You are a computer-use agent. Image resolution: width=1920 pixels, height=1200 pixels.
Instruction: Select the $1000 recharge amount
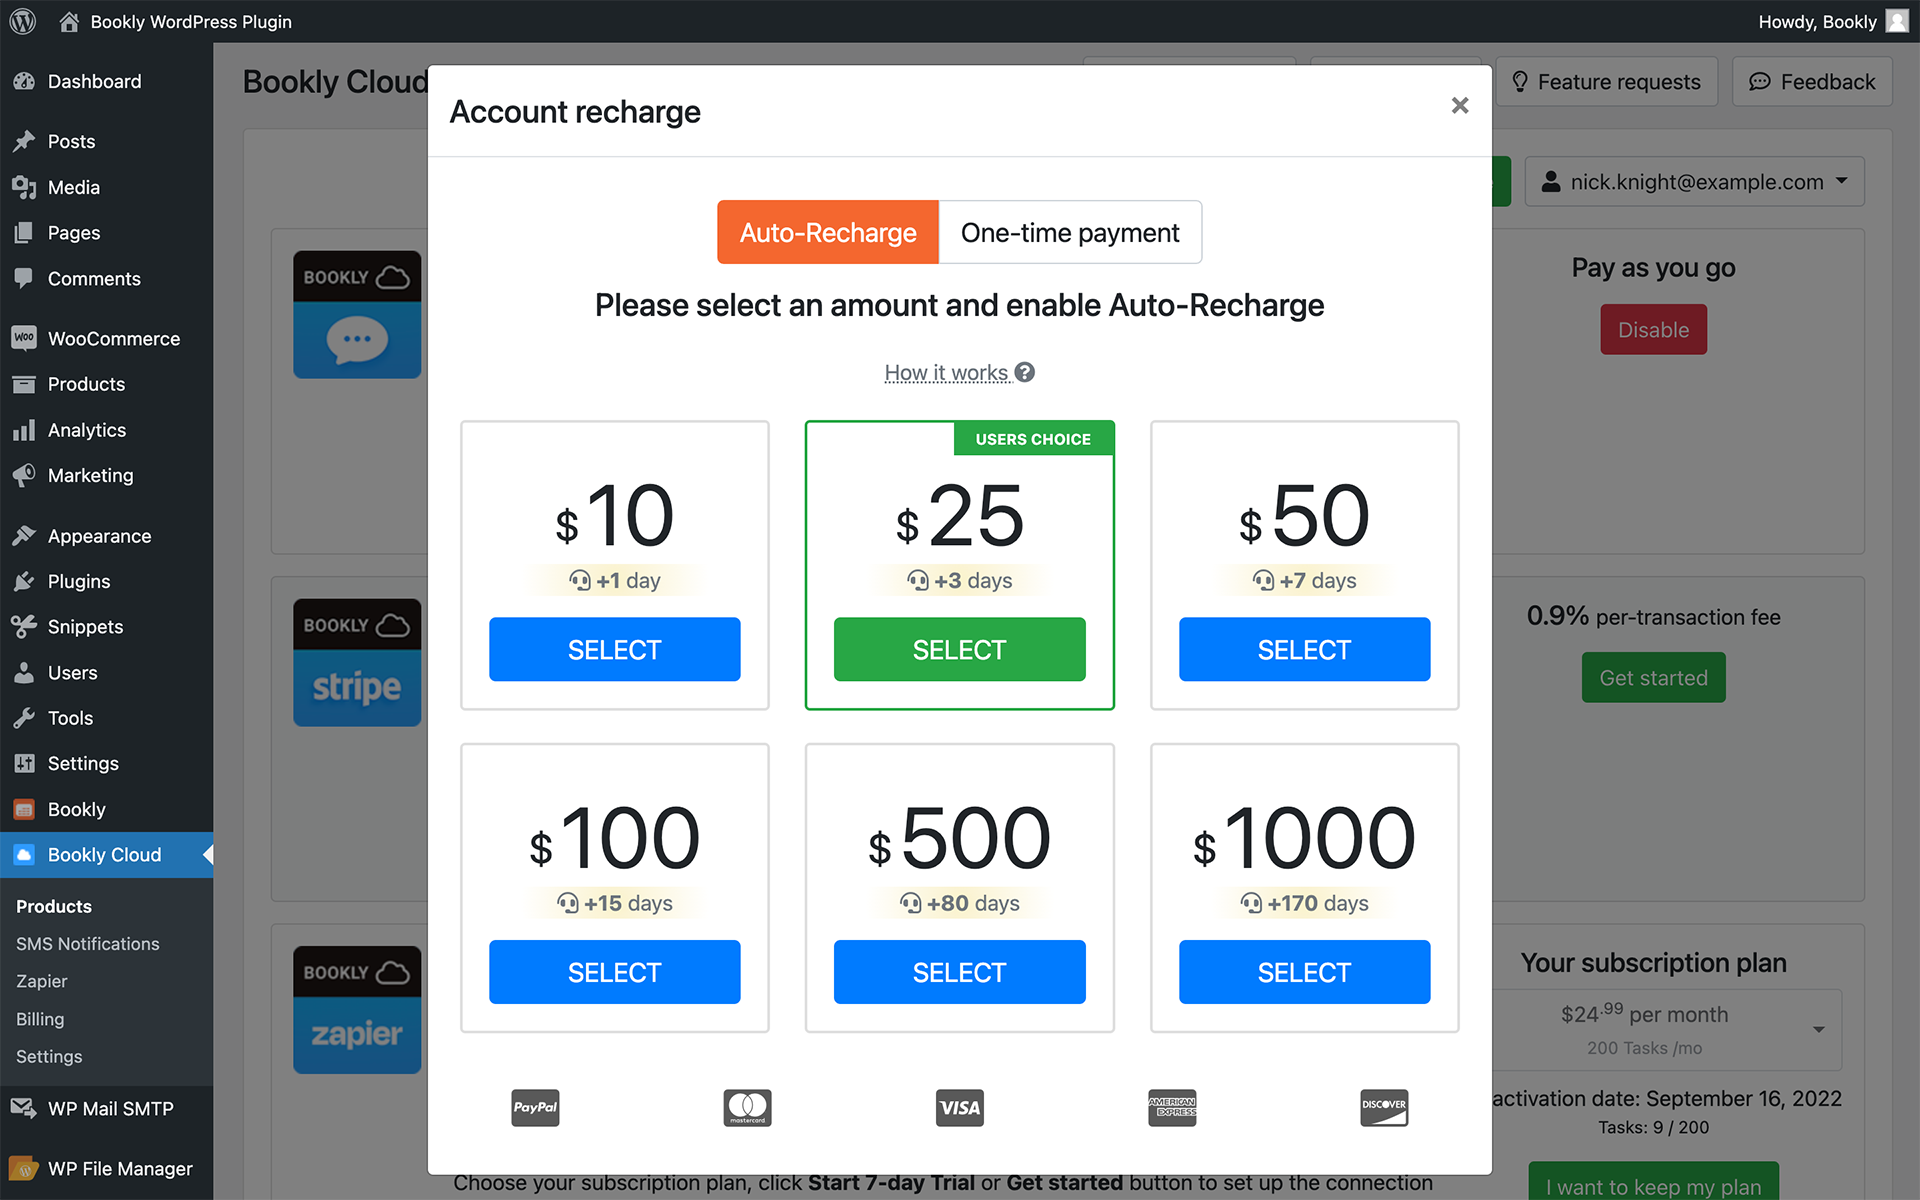pos(1304,971)
